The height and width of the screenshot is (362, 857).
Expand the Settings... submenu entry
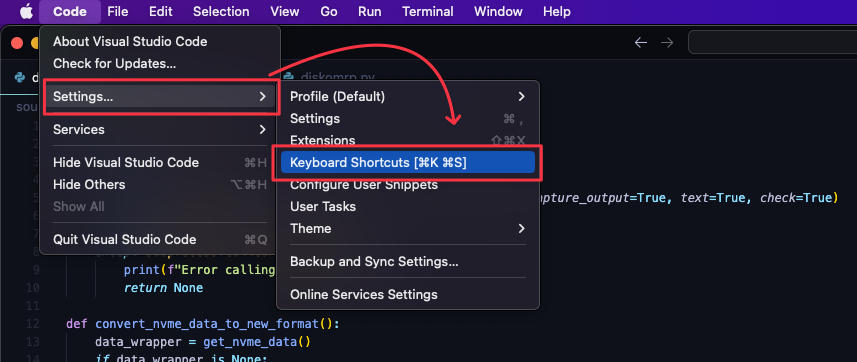(160, 97)
